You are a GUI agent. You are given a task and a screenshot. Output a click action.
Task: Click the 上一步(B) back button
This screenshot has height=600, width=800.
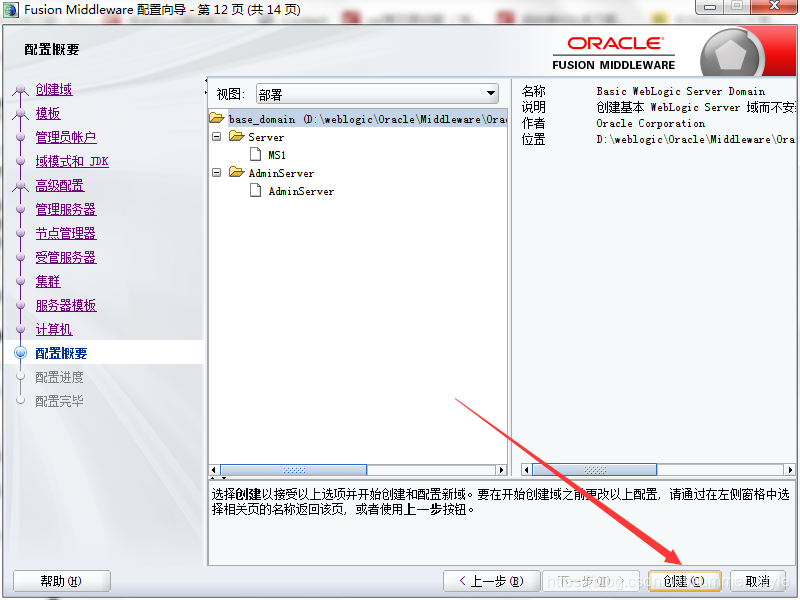491,581
